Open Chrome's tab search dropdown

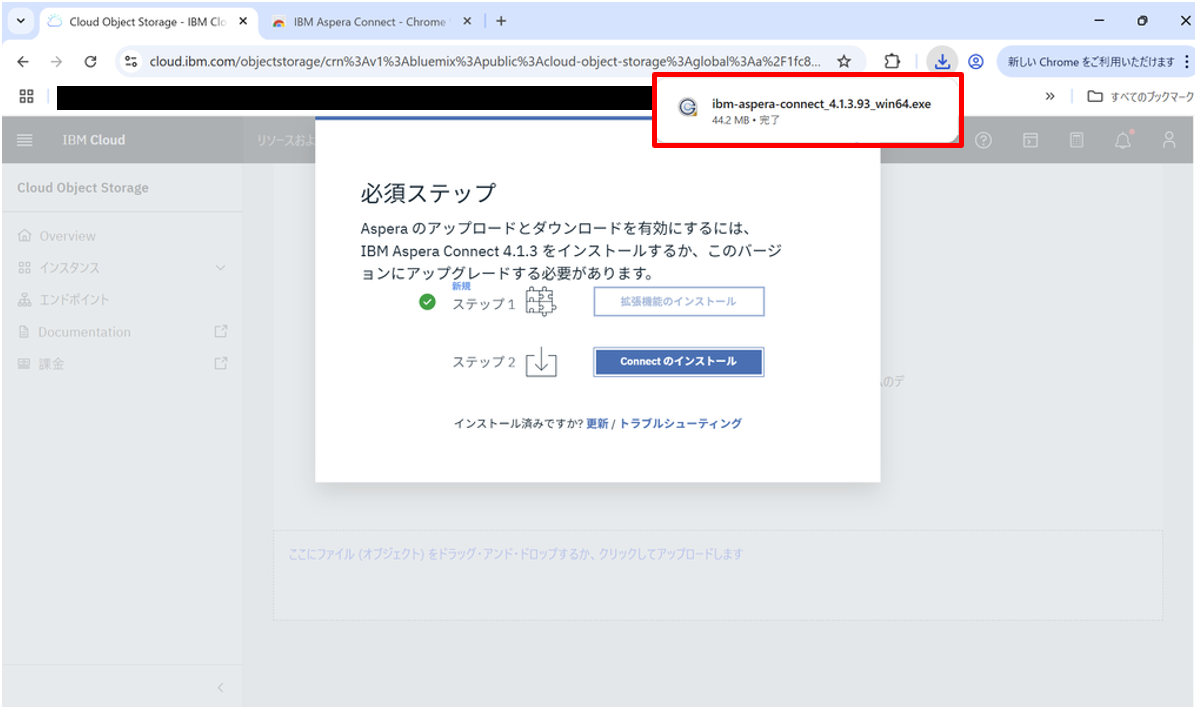tap(19, 20)
